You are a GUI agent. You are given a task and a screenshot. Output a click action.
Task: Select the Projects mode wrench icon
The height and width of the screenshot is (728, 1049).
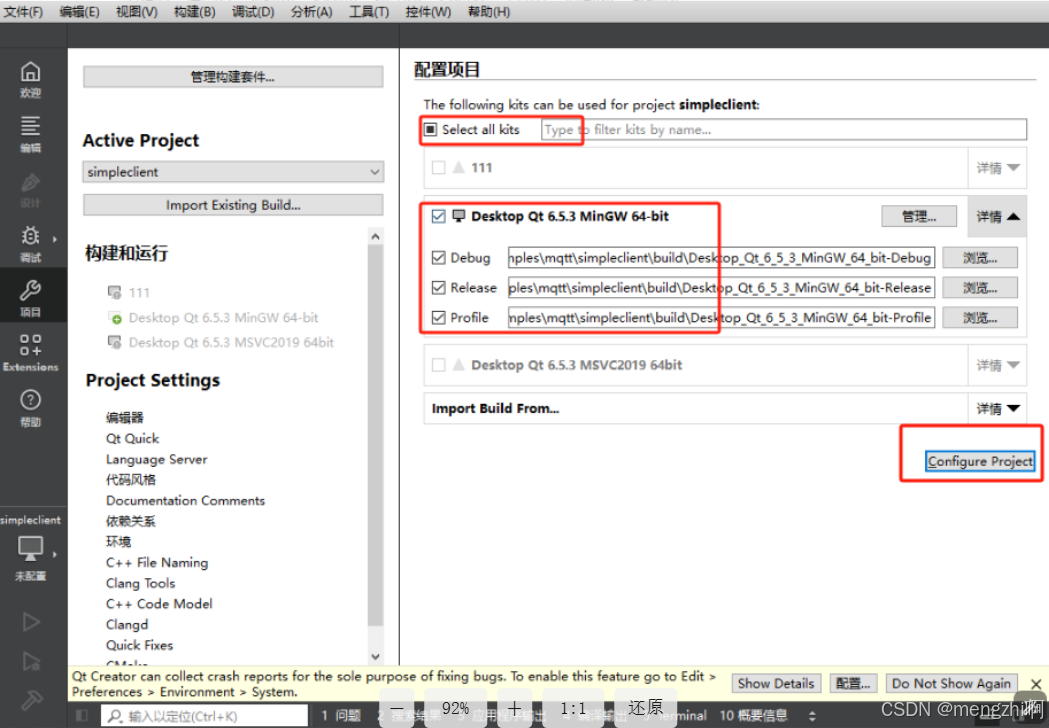tap(30, 290)
